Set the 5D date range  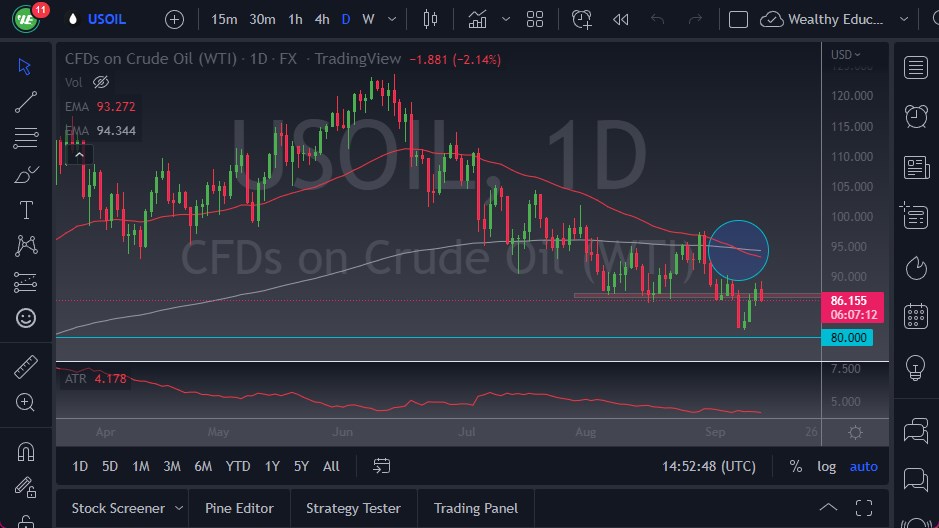(110, 466)
